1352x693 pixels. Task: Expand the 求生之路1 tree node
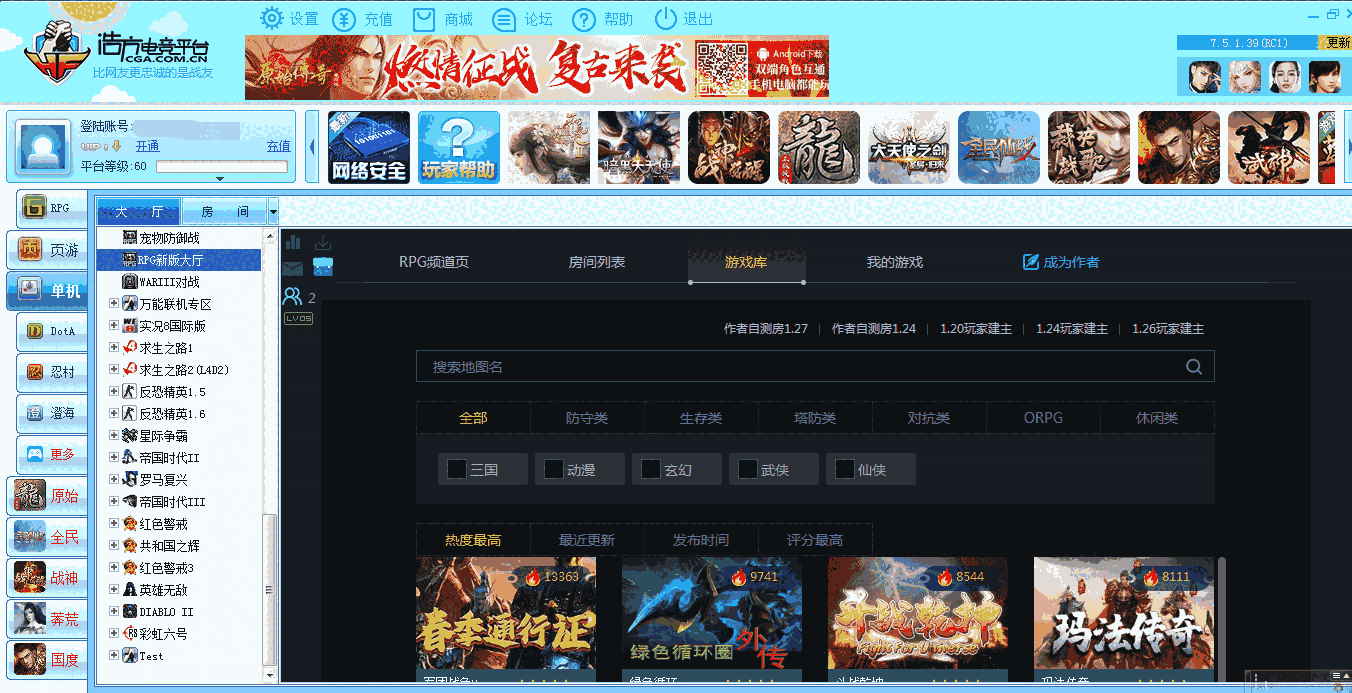click(114, 348)
